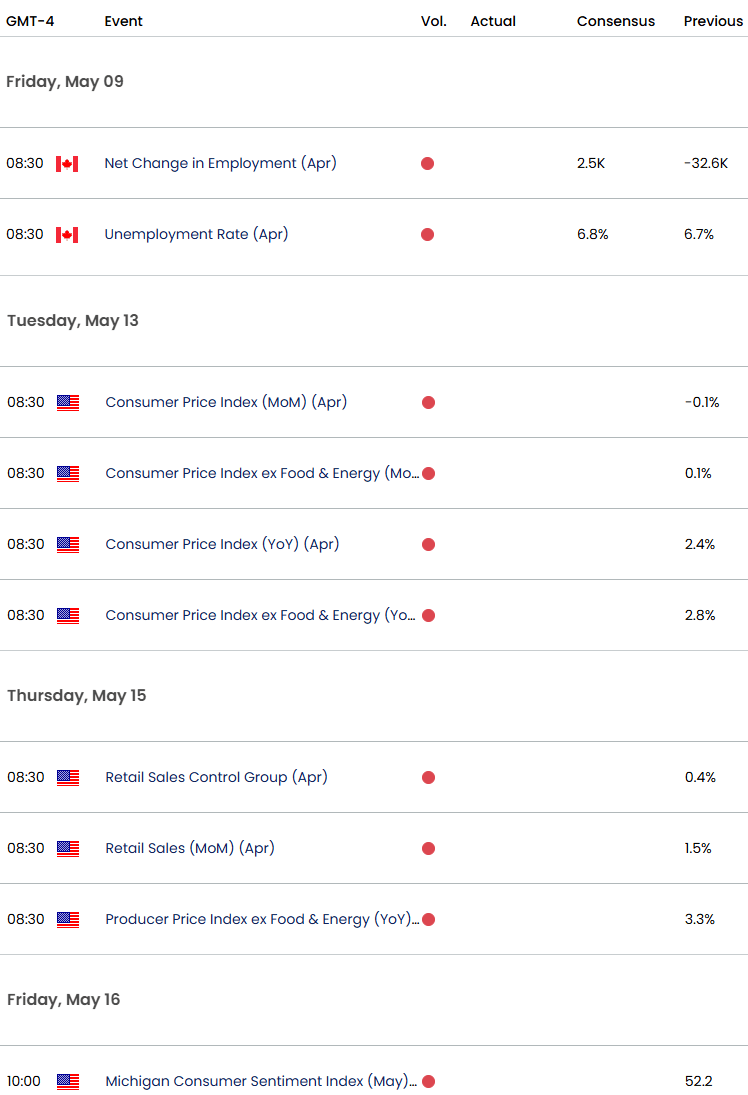Click the Canada flag next to Unemployment Rate

(x=67, y=234)
